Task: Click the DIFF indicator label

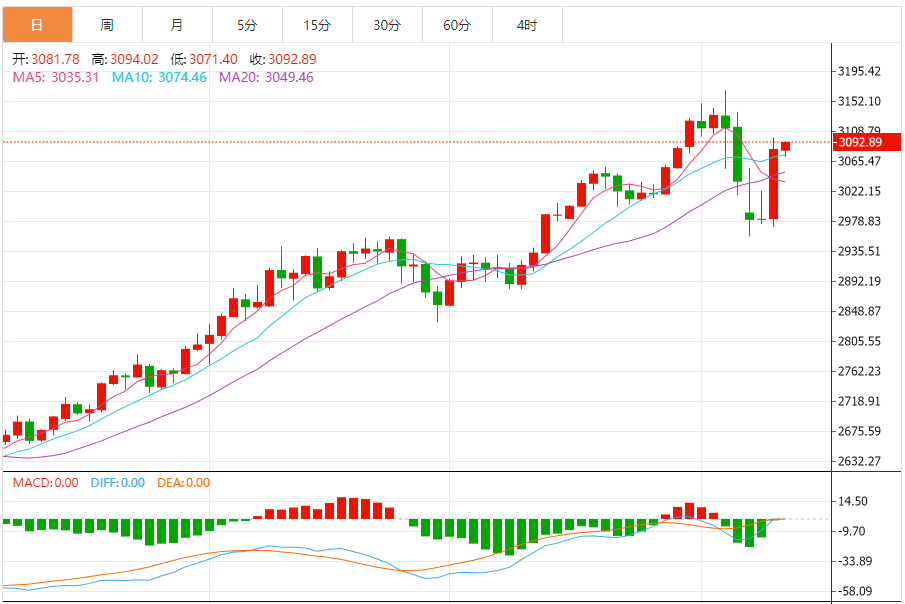Action: [x=118, y=483]
